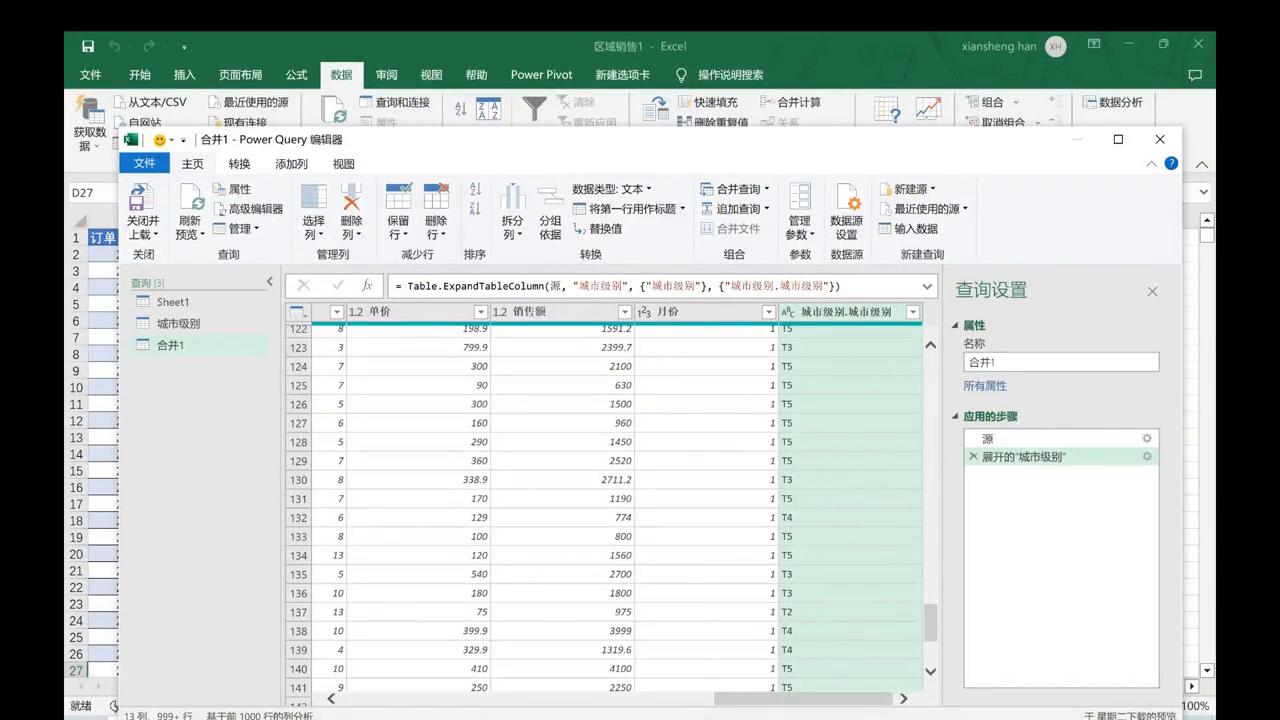
Task: Collapse the 应用的步骤 section triangle
Action: point(955,417)
